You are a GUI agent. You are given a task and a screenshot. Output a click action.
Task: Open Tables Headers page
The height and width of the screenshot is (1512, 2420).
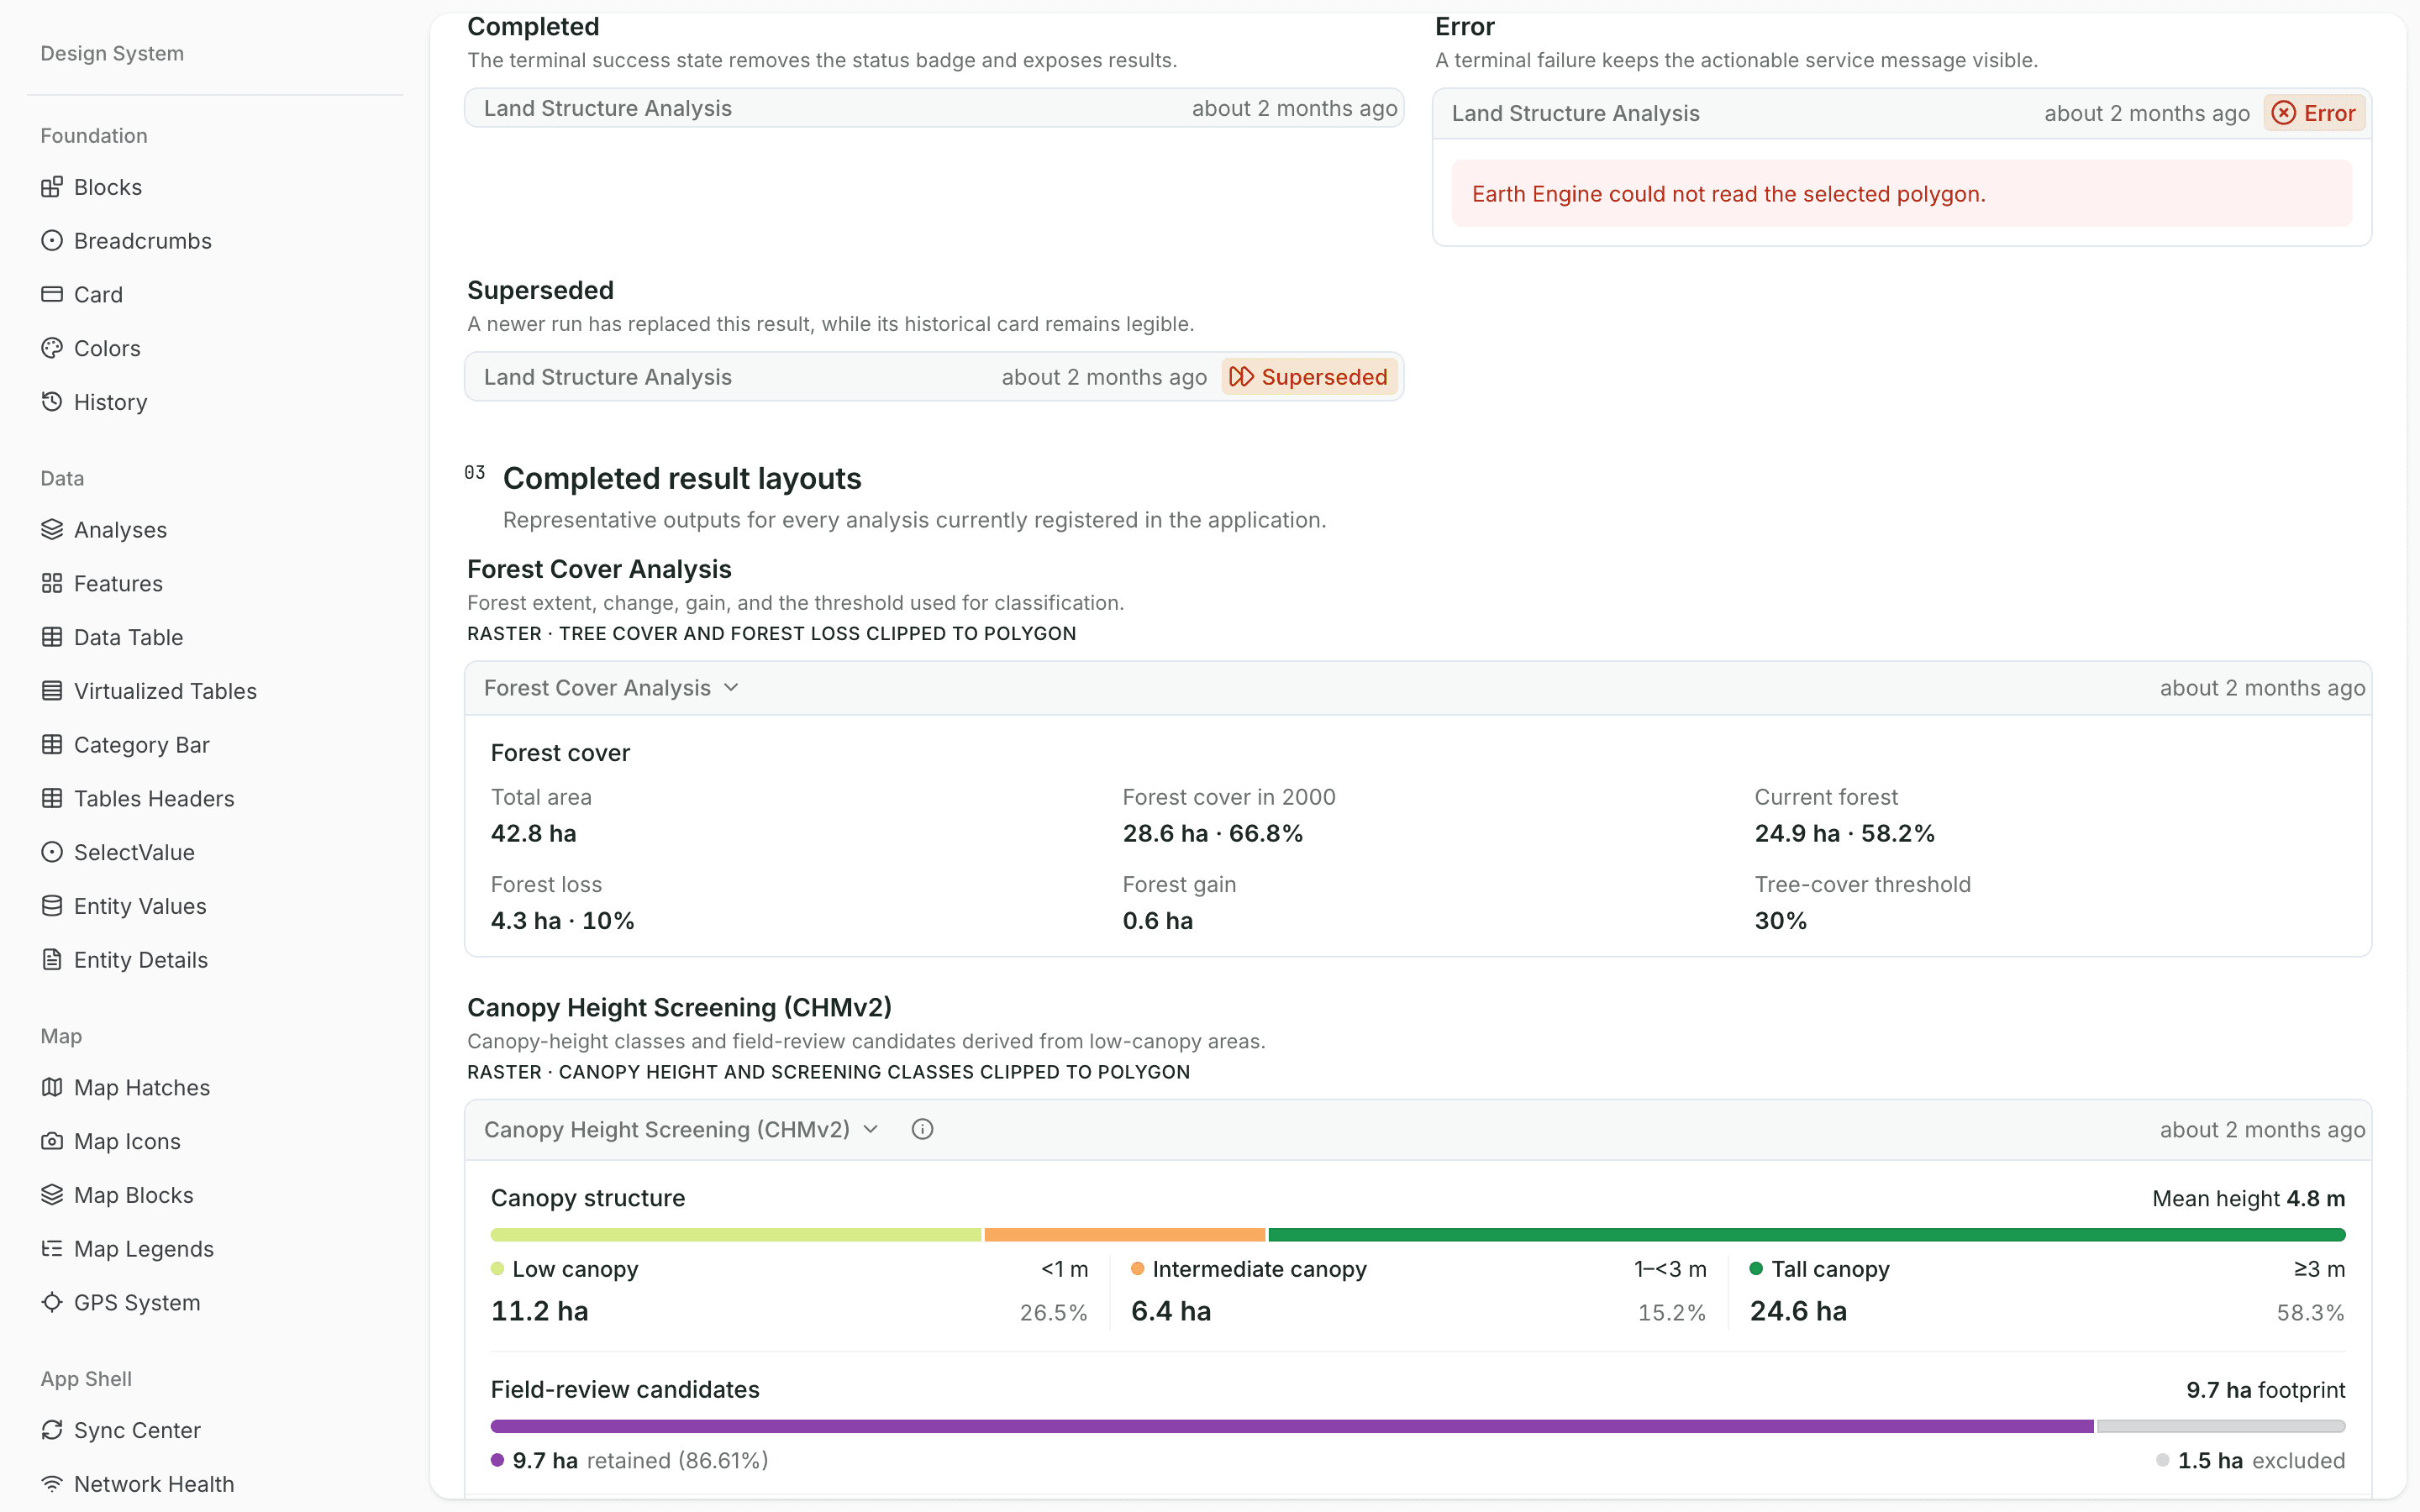(x=154, y=799)
